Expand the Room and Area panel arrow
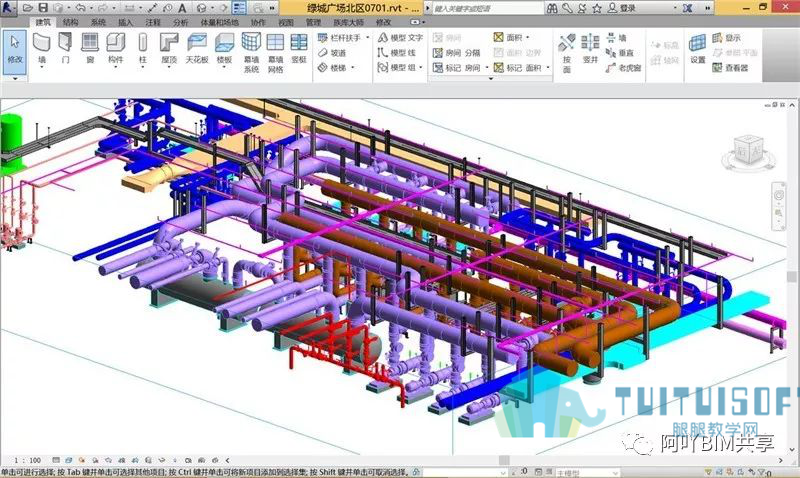The height and width of the screenshot is (478, 800). (491, 79)
